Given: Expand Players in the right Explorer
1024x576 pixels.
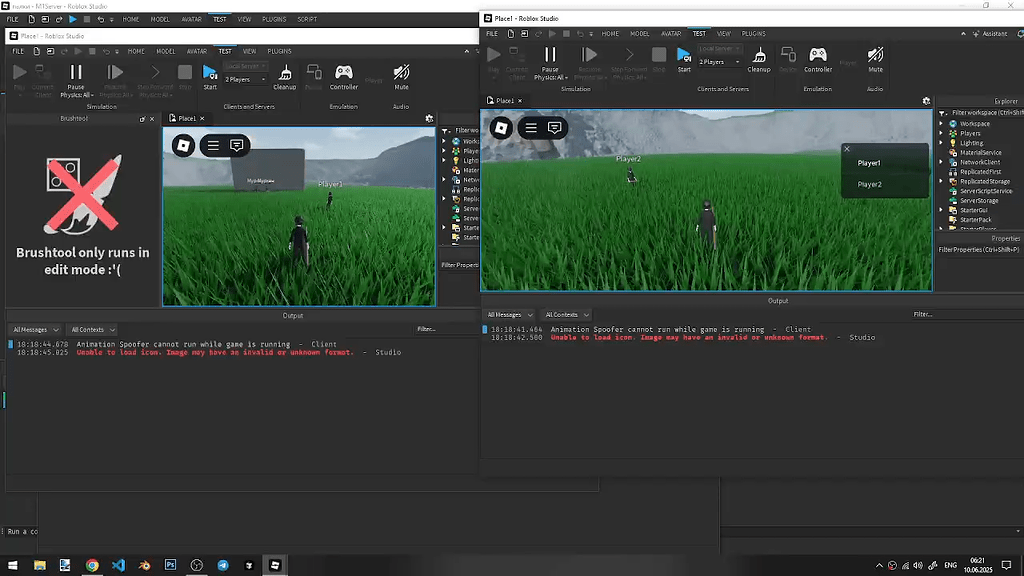Looking at the screenshot, I should click(x=941, y=133).
